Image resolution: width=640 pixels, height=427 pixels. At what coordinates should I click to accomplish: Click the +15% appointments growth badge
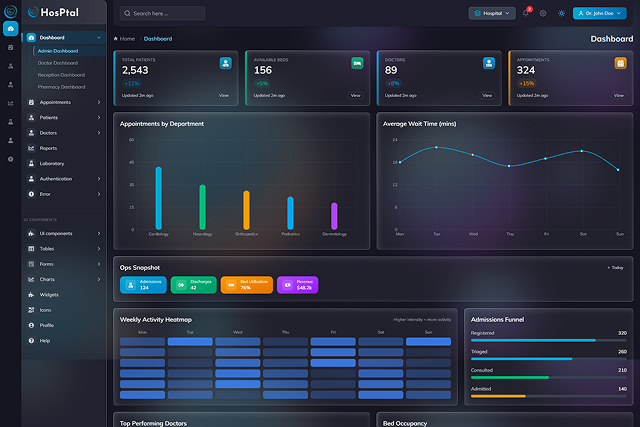(x=527, y=83)
